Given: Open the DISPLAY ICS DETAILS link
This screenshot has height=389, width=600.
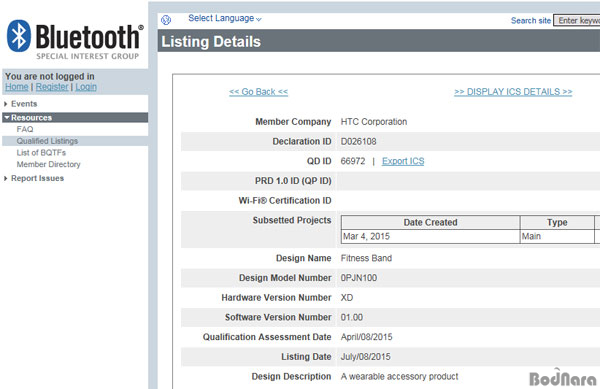Looking at the screenshot, I should 513,92.
